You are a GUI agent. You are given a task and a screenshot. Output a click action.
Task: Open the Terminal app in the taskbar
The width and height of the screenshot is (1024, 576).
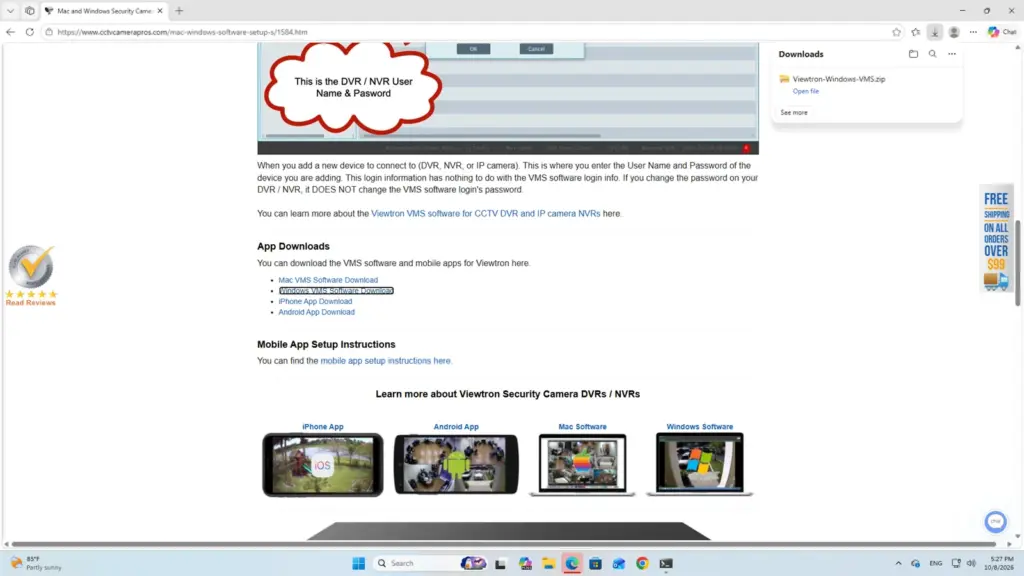tap(665, 563)
